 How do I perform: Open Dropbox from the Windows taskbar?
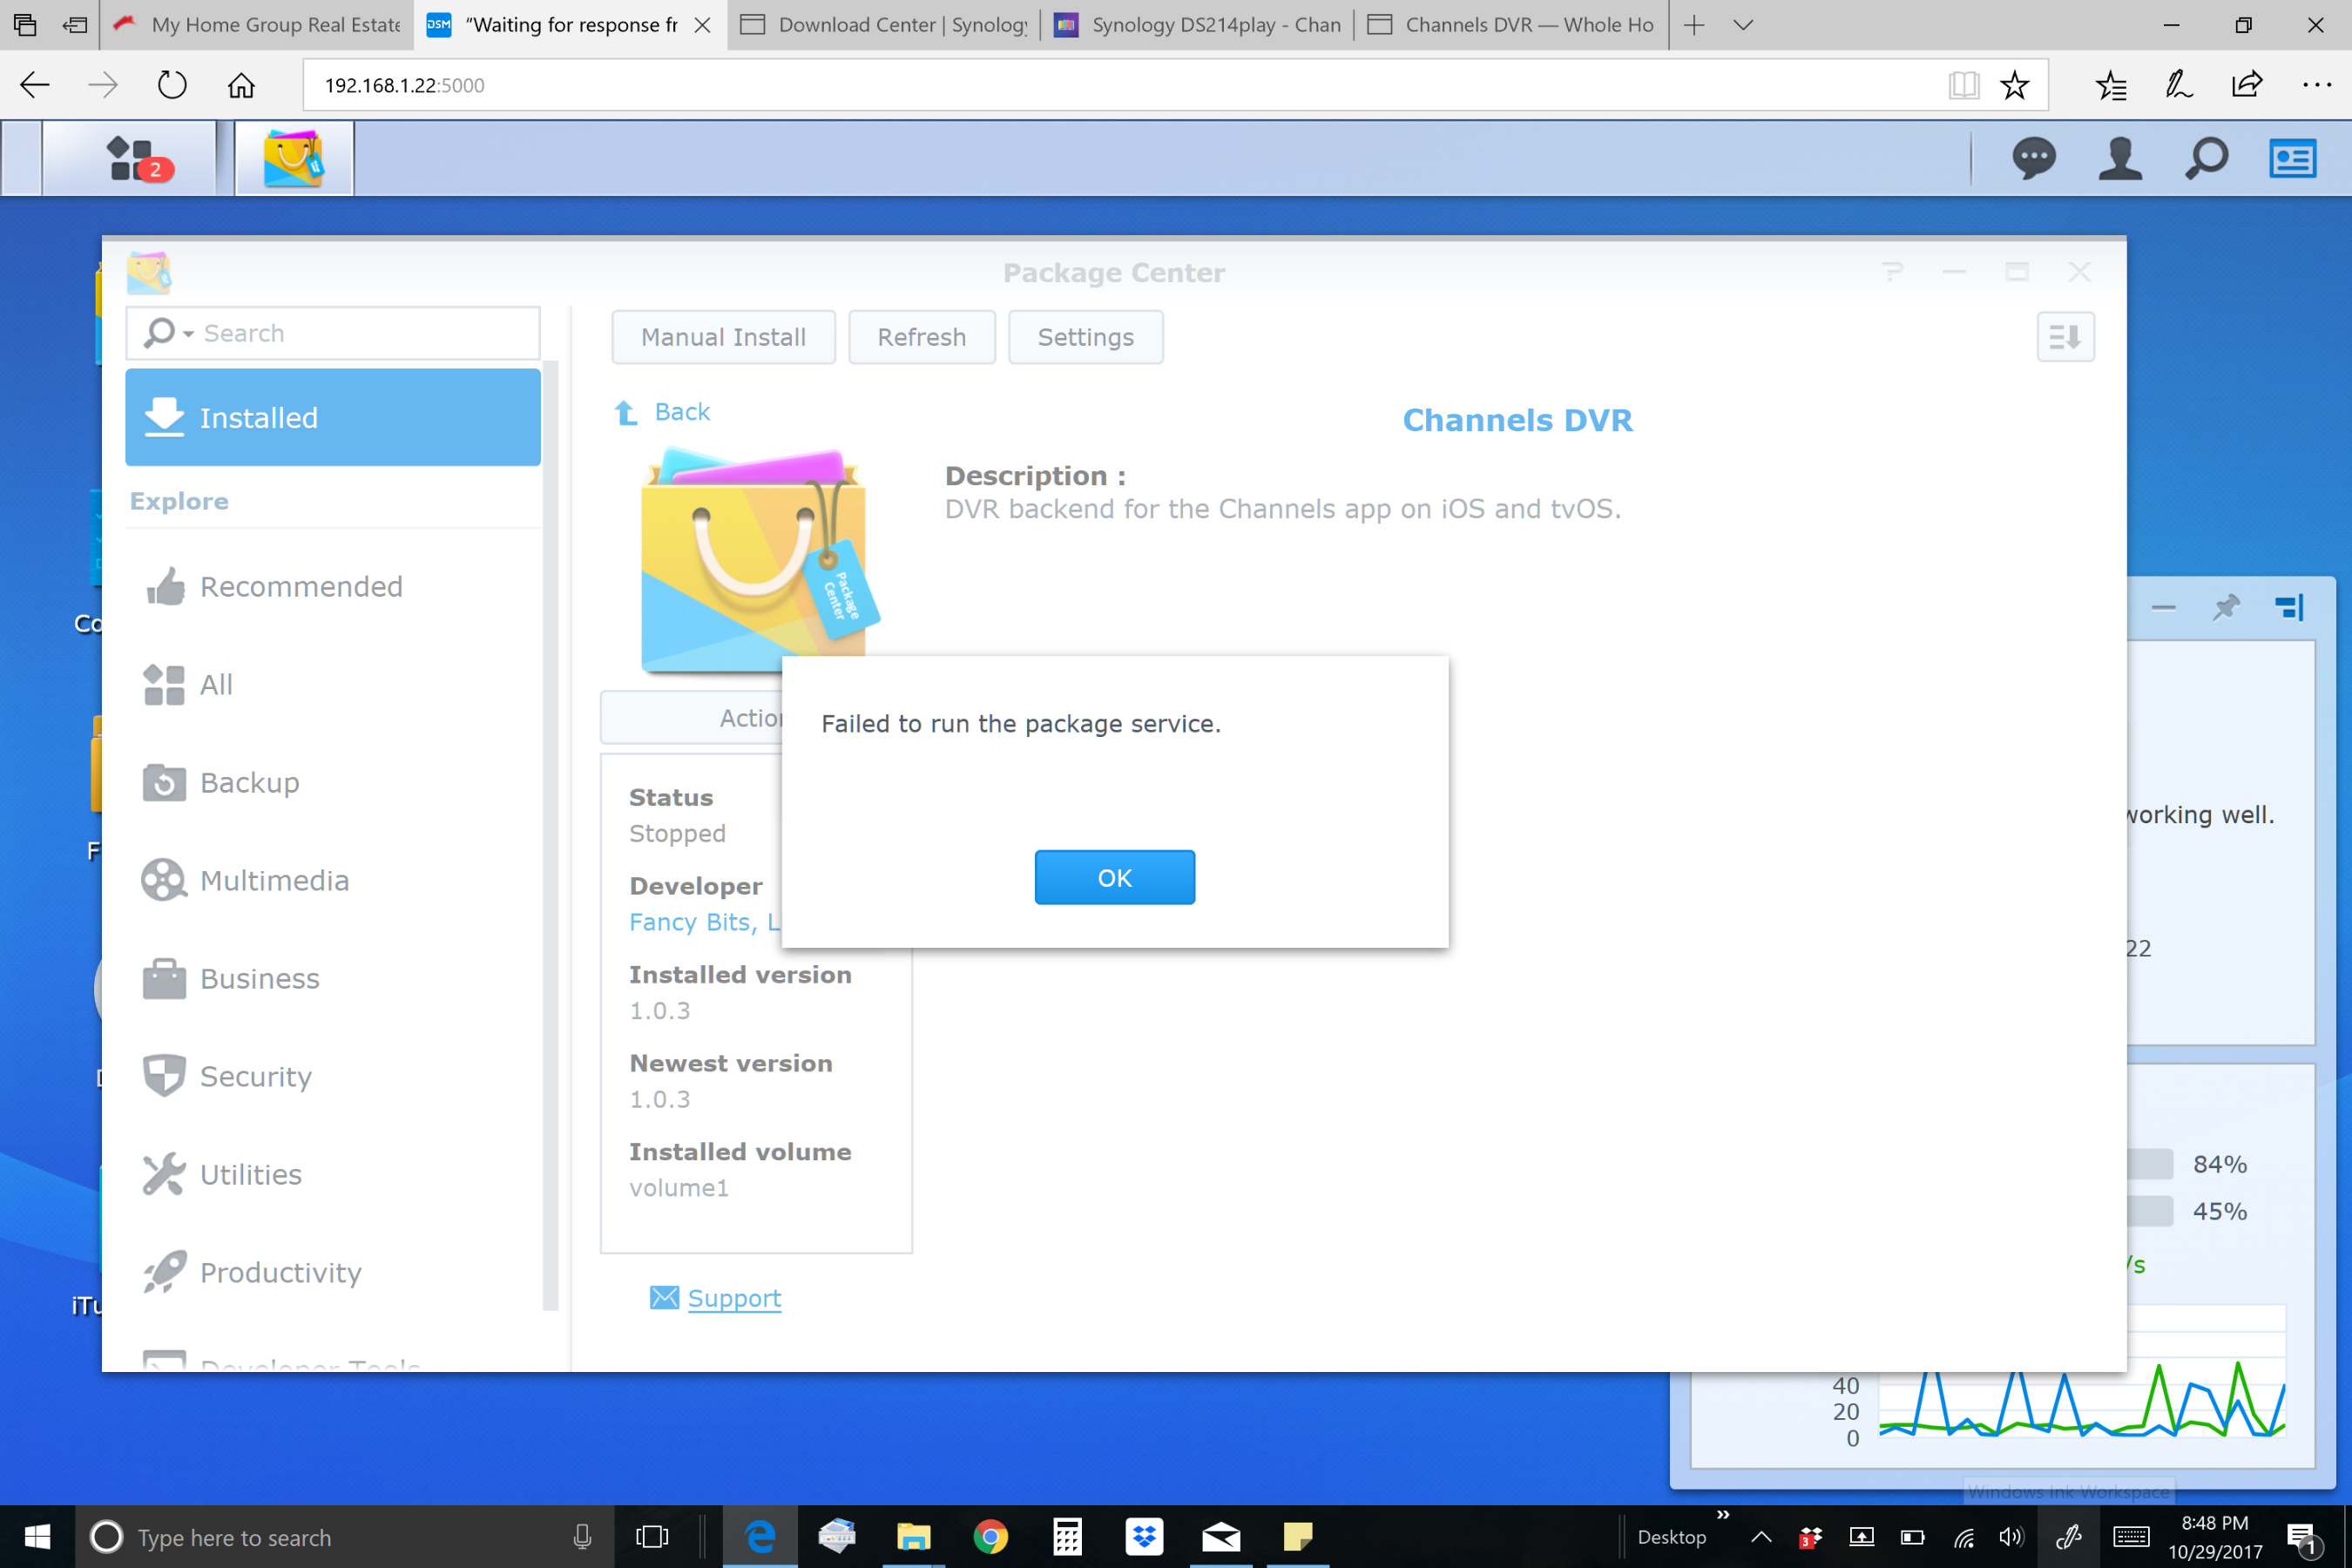[1144, 1537]
